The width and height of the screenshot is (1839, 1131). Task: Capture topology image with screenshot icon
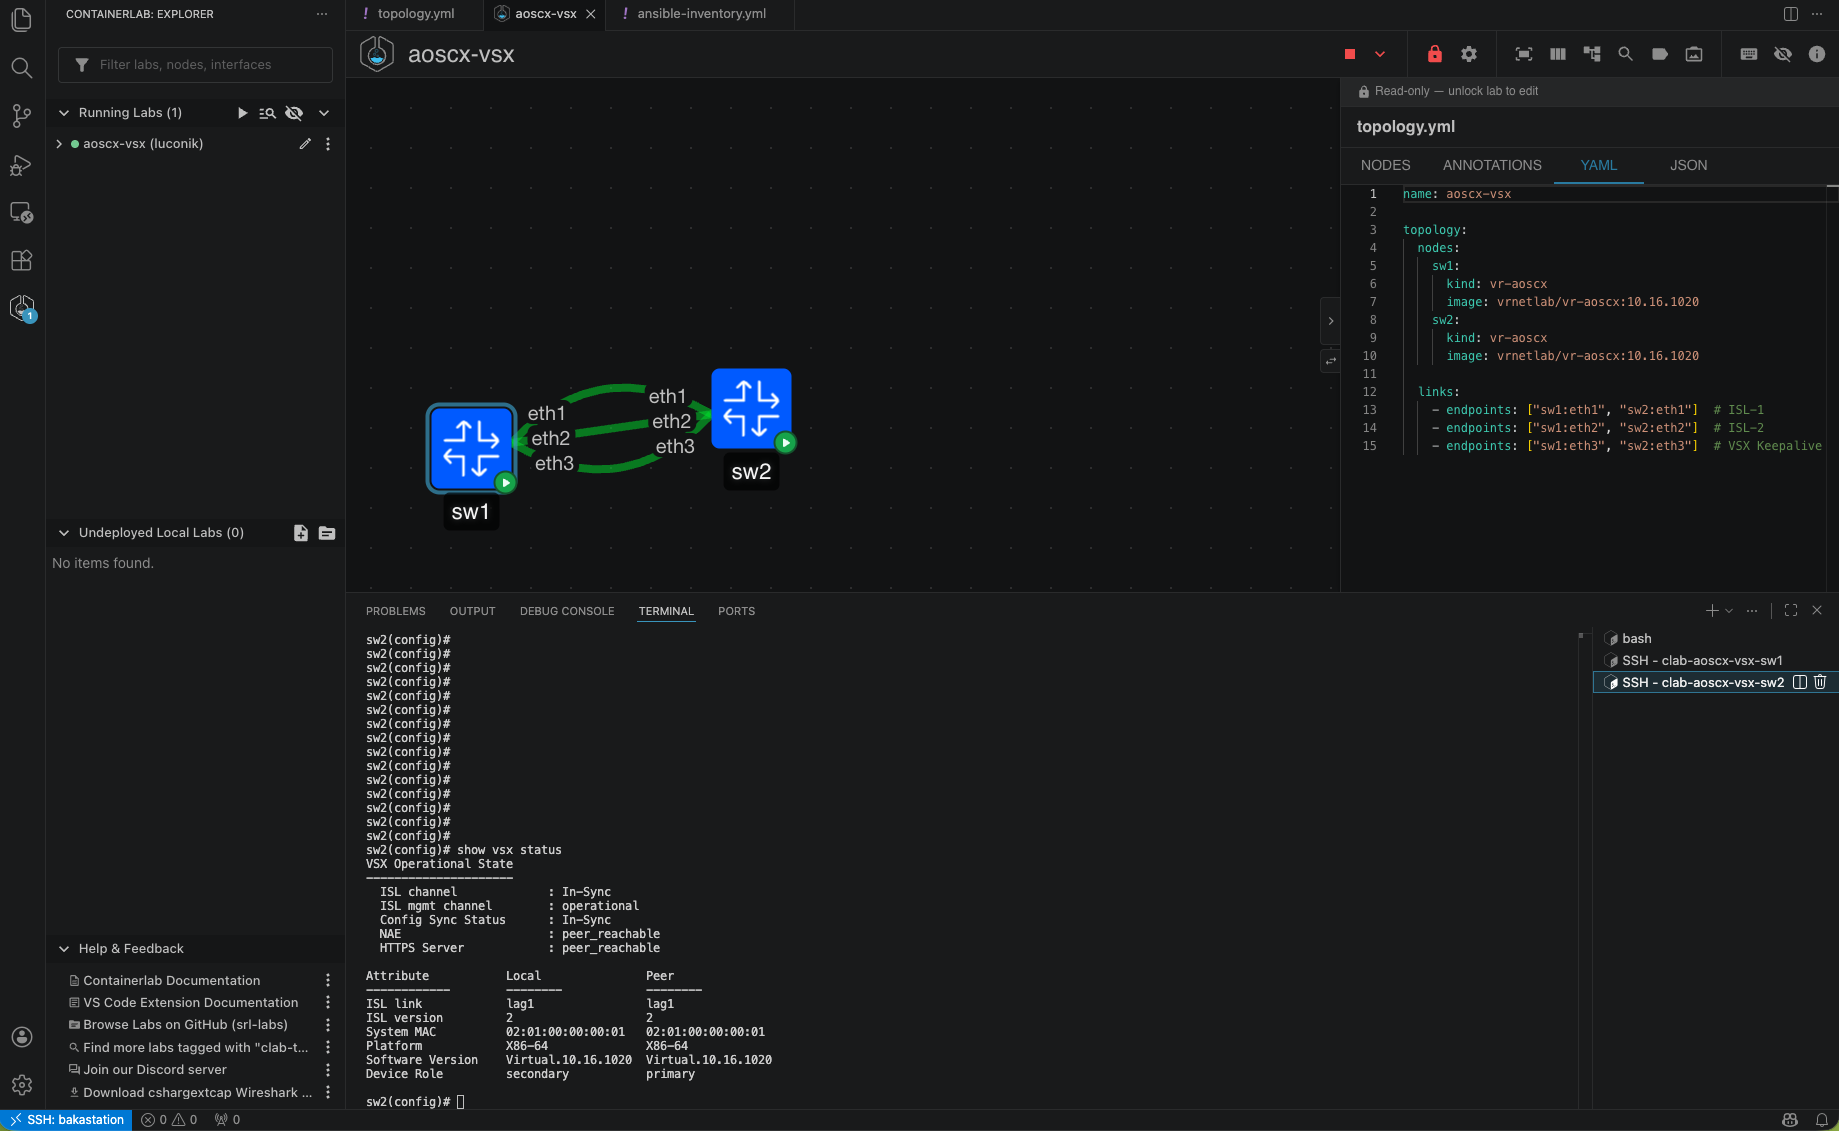[1694, 54]
